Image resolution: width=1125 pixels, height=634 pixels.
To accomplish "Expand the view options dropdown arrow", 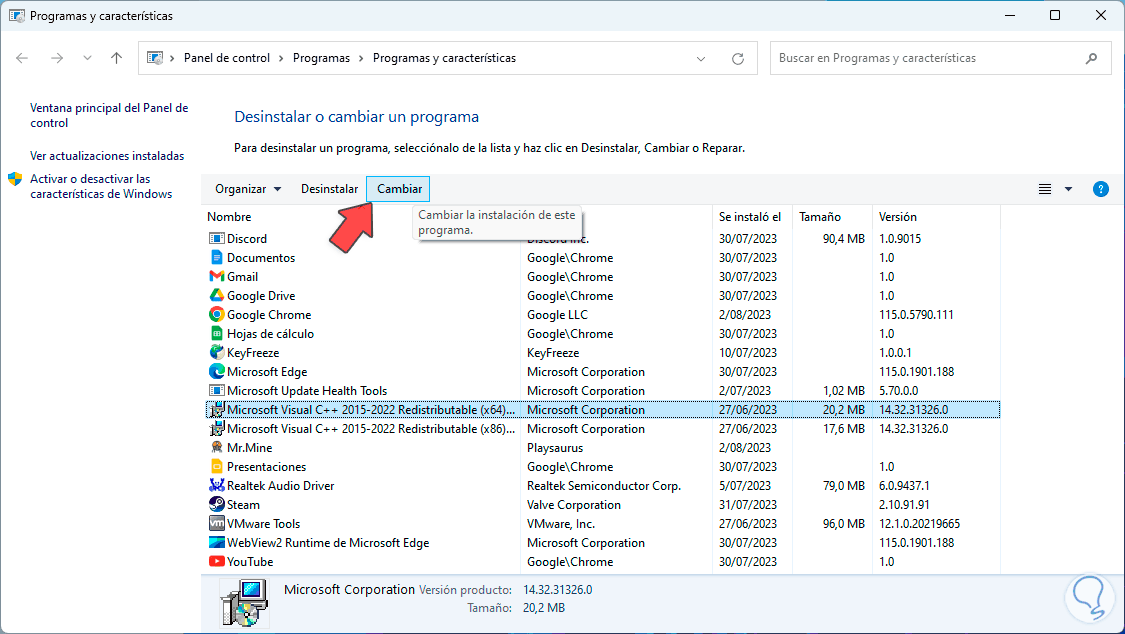I will coord(1068,189).
